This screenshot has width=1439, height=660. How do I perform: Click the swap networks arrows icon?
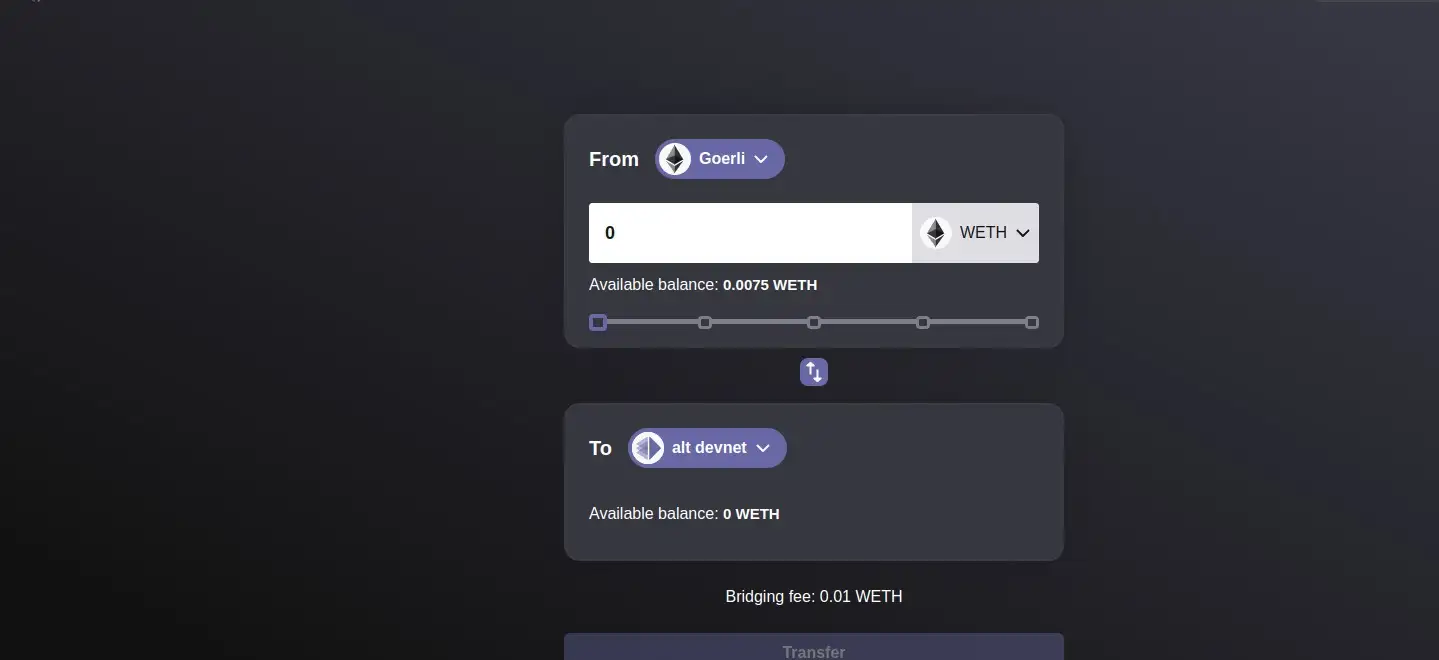[x=814, y=372]
